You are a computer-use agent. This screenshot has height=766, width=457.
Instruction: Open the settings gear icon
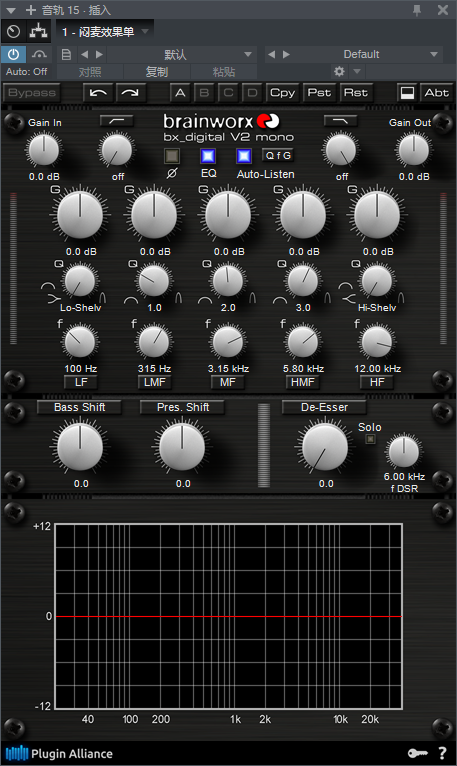339,72
